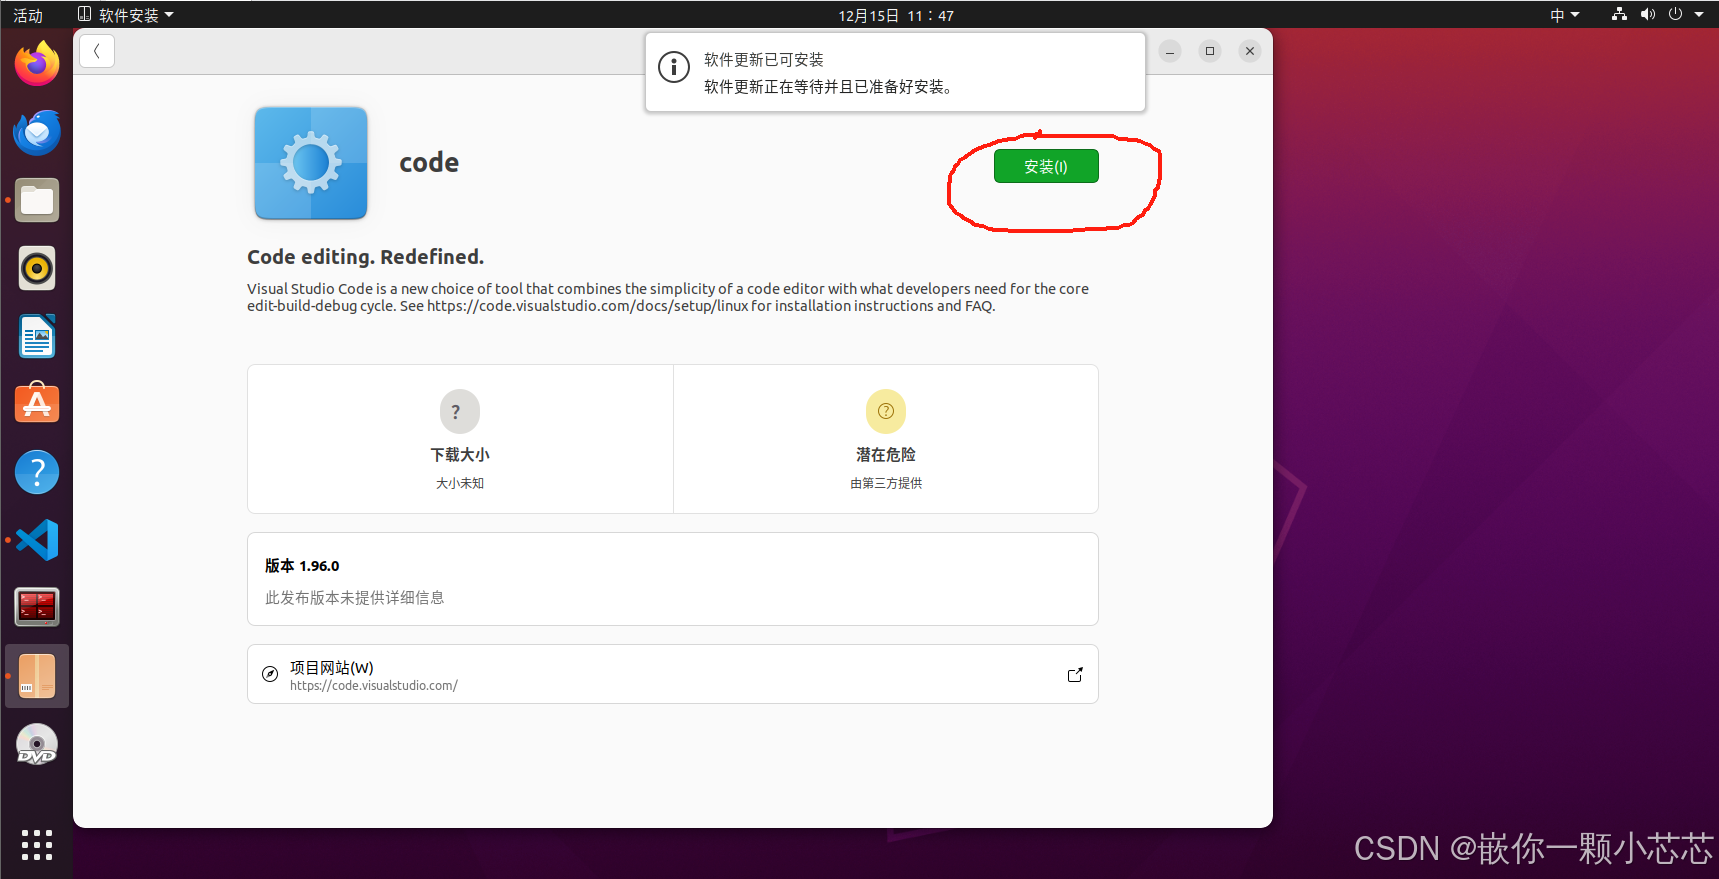Click the info icon in the update notification
1719x879 pixels.
(674, 67)
